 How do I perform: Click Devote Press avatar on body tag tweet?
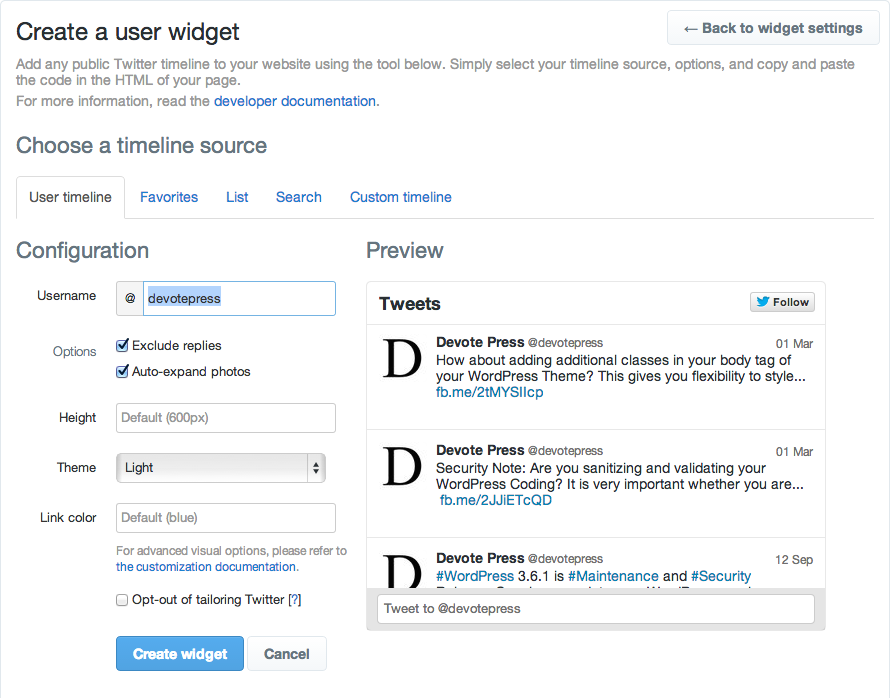[x=402, y=358]
